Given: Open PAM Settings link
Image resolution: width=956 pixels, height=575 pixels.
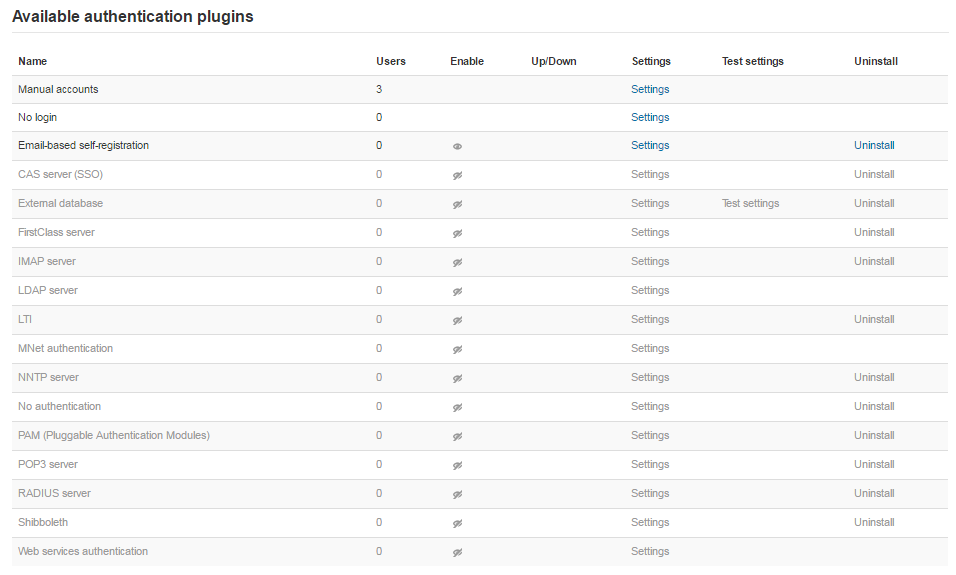Looking at the screenshot, I should coord(650,435).
